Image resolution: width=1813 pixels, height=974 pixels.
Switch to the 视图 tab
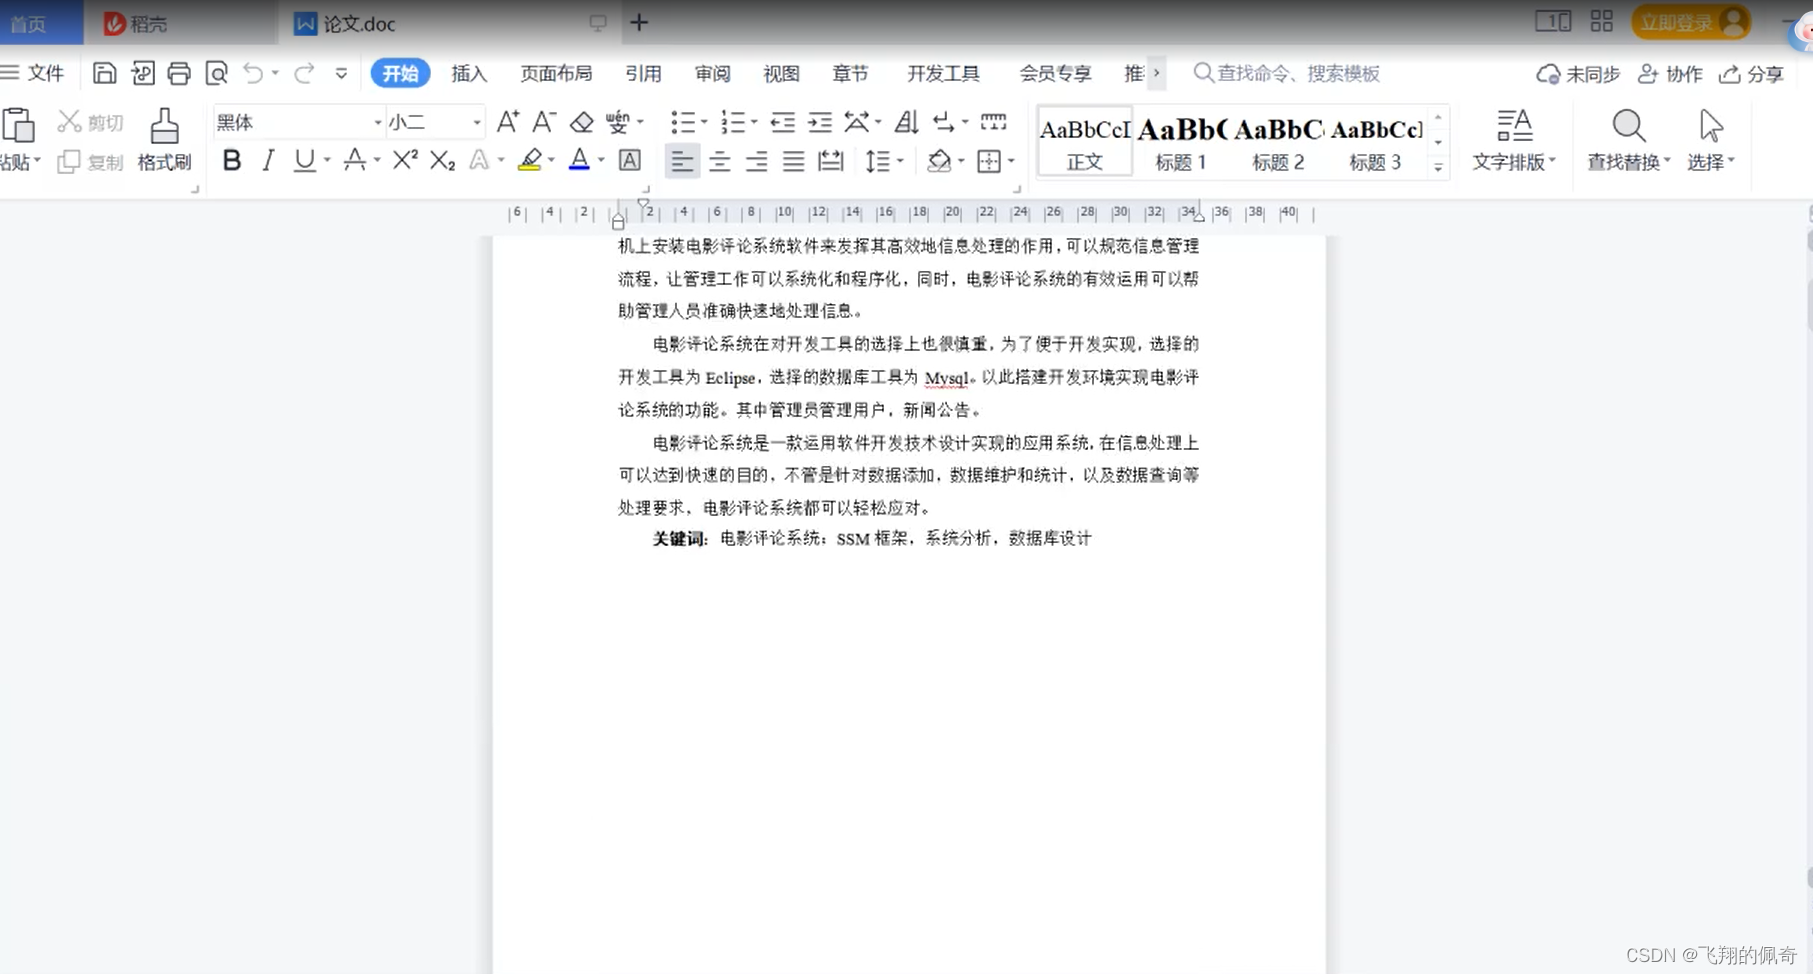(781, 73)
